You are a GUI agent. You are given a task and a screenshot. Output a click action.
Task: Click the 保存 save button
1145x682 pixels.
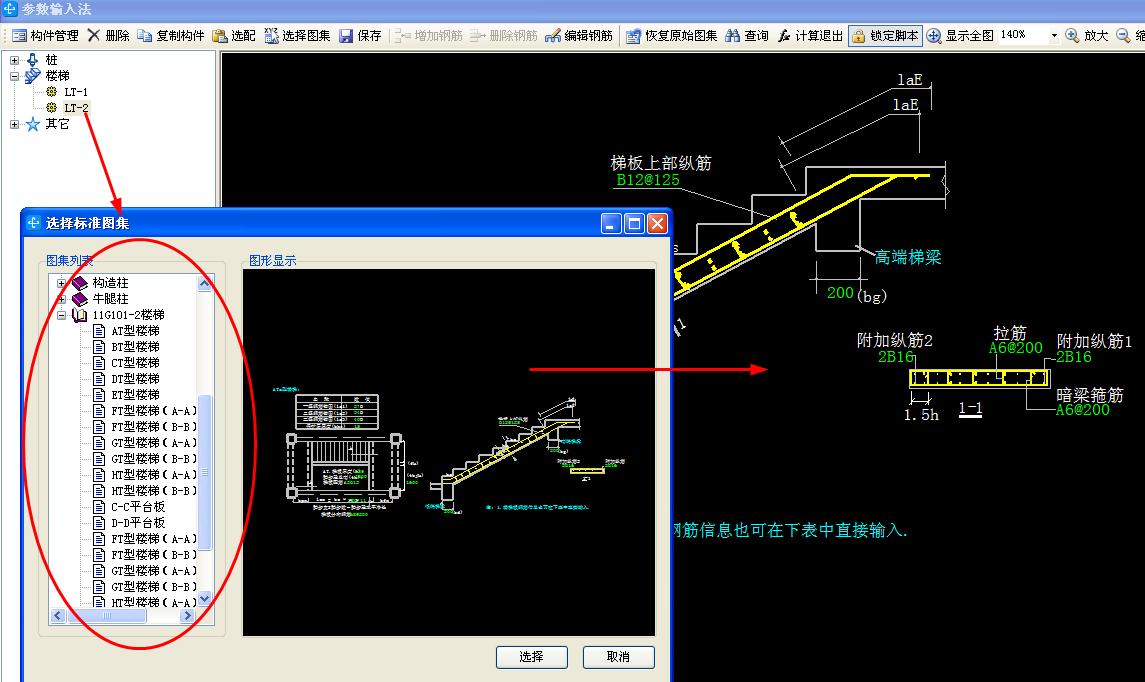(x=361, y=35)
